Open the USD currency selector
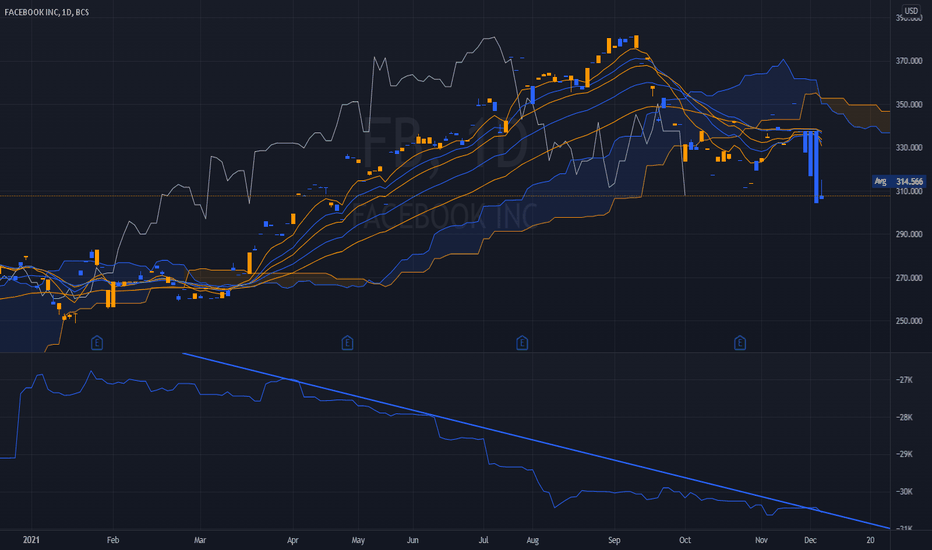 tap(911, 11)
